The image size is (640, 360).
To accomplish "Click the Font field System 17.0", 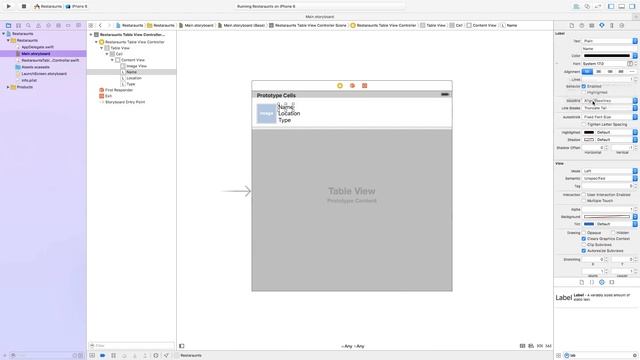I will click(x=604, y=64).
